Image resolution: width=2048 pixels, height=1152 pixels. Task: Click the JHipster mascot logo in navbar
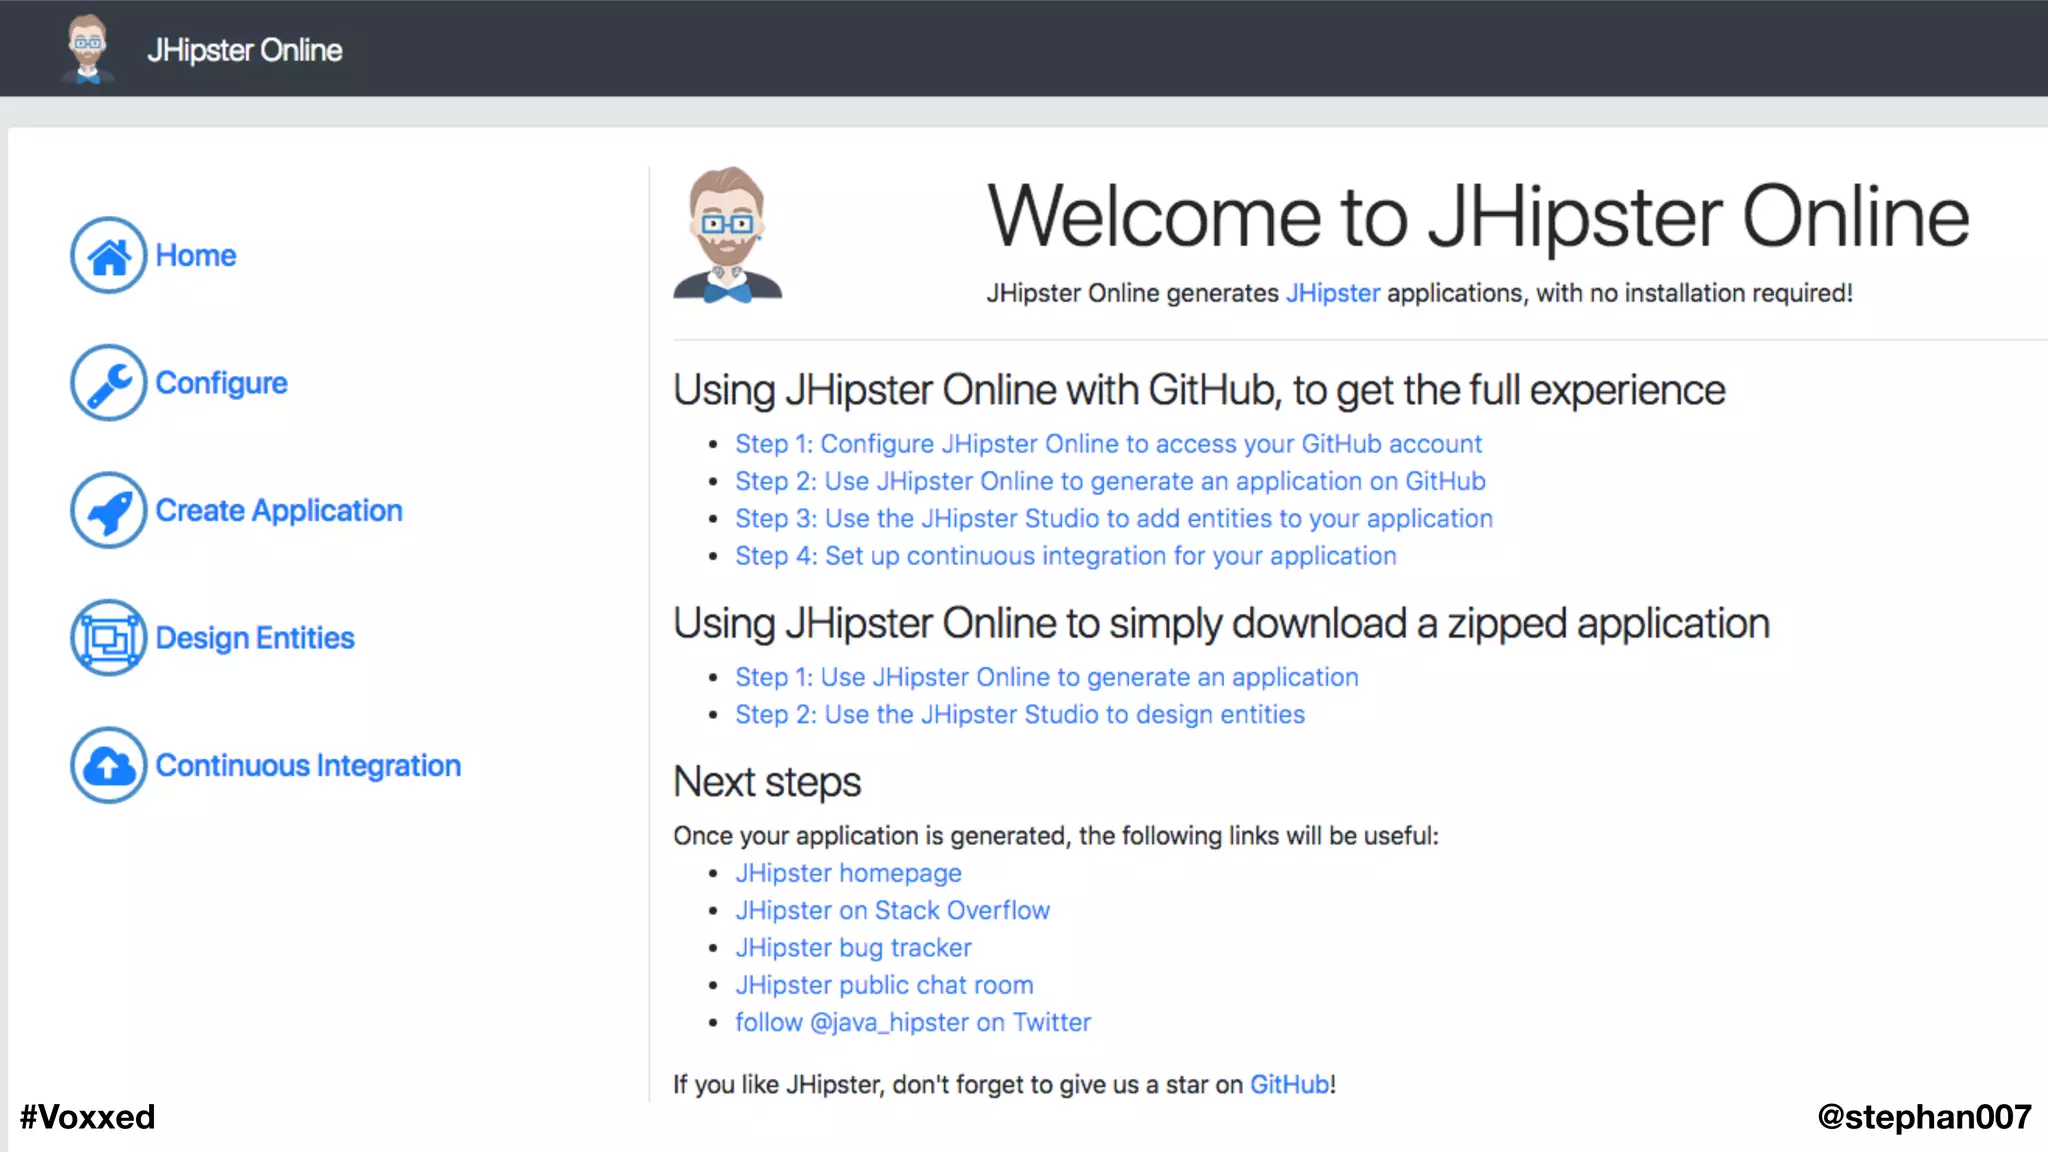coord(88,49)
